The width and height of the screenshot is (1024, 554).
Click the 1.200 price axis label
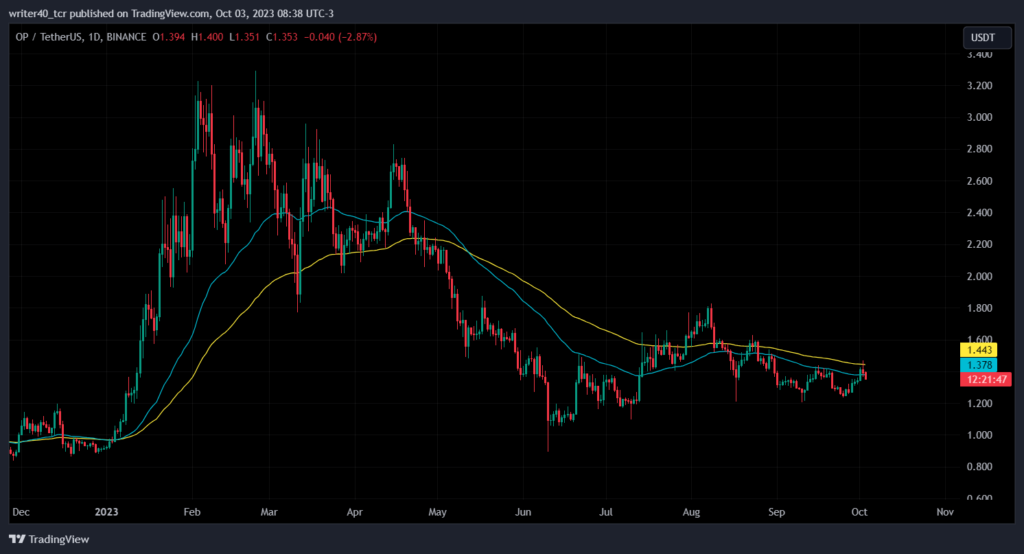(x=979, y=404)
